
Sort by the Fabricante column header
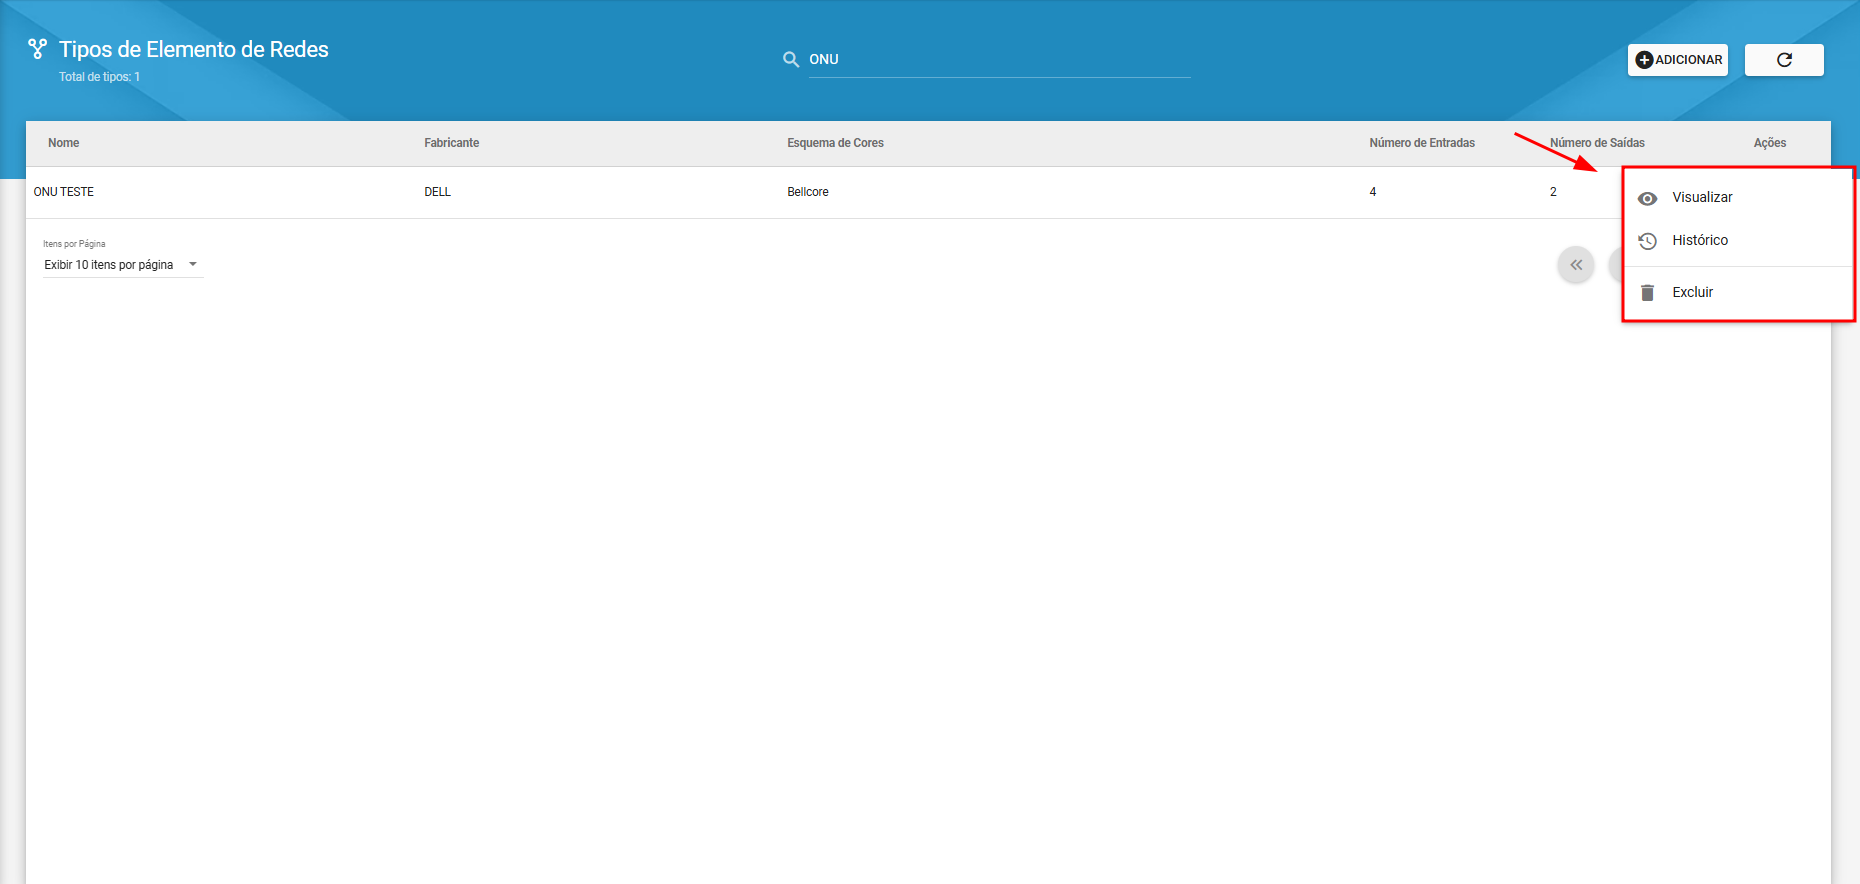coord(452,143)
